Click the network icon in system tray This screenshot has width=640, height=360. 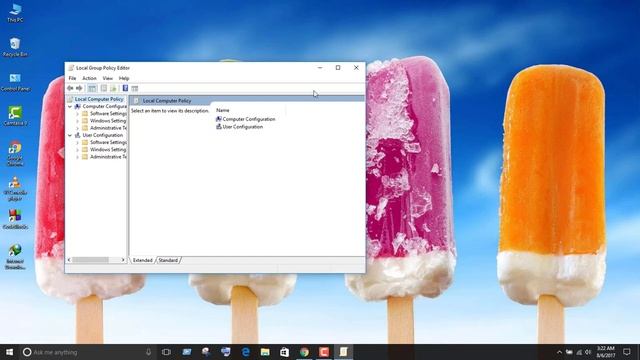579,352
